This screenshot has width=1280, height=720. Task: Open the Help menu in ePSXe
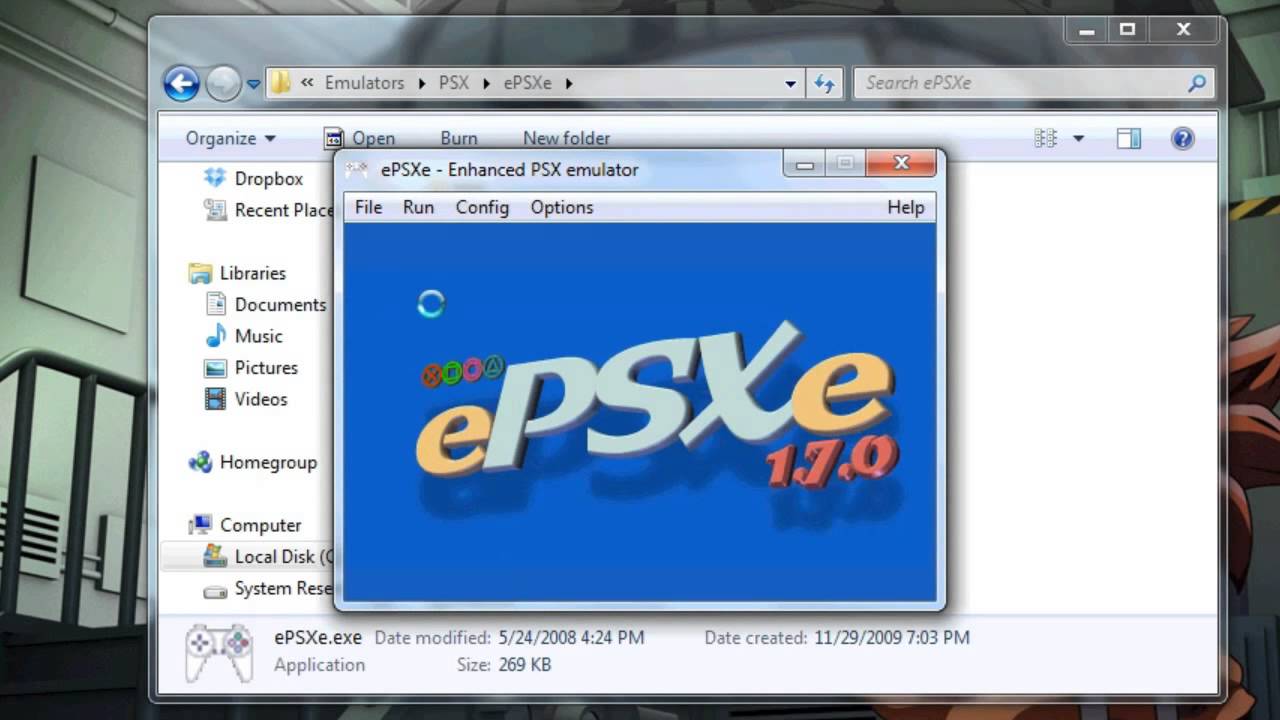pos(906,207)
